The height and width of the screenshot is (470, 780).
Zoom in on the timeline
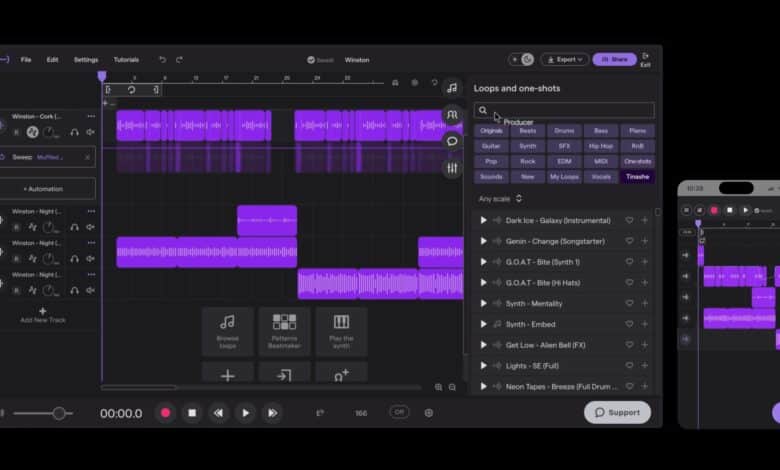point(438,387)
